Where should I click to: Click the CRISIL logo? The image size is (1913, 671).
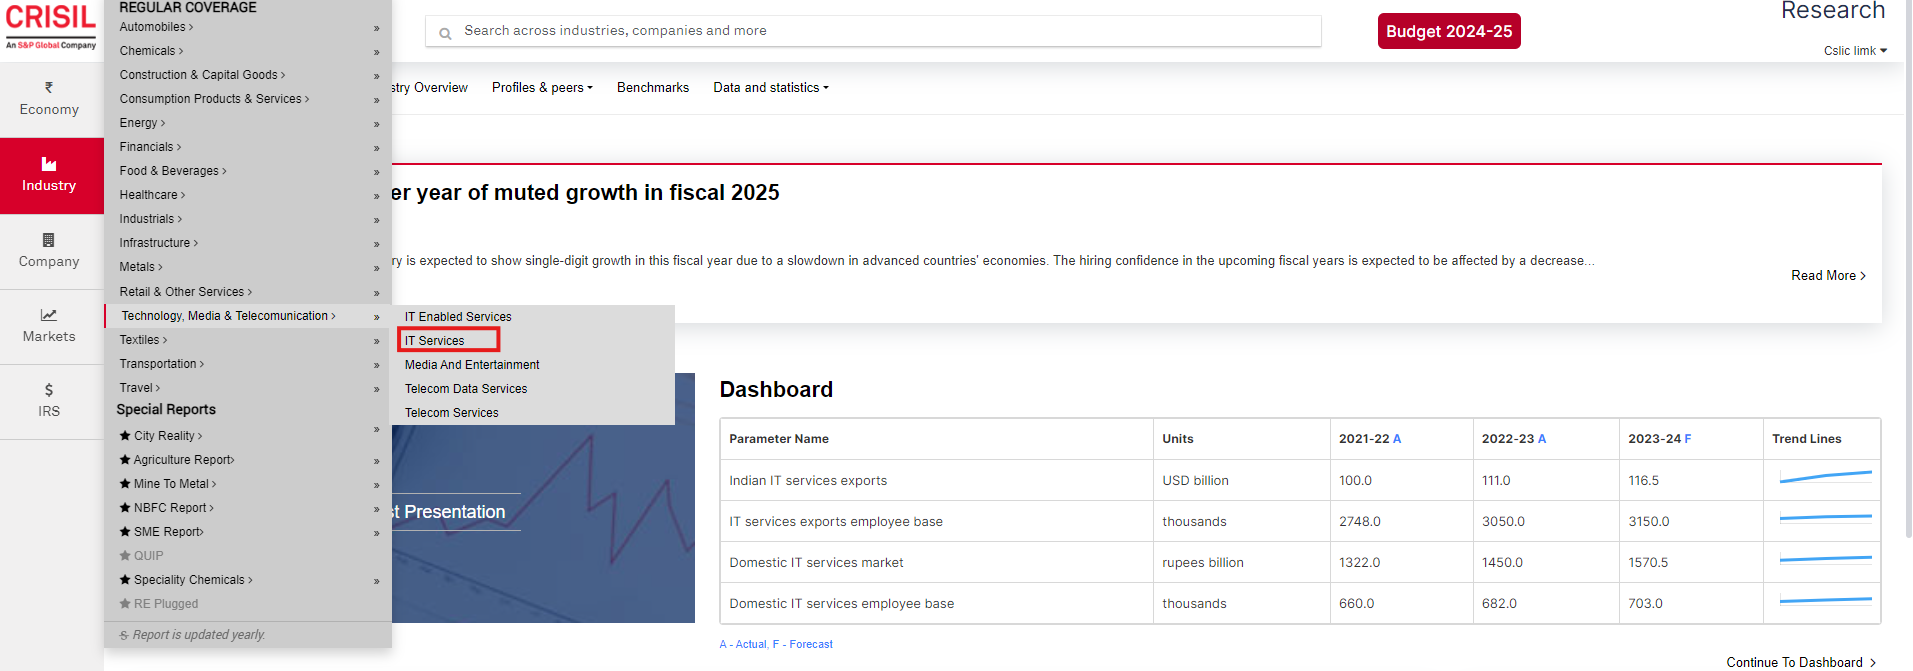[x=51, y=26]
